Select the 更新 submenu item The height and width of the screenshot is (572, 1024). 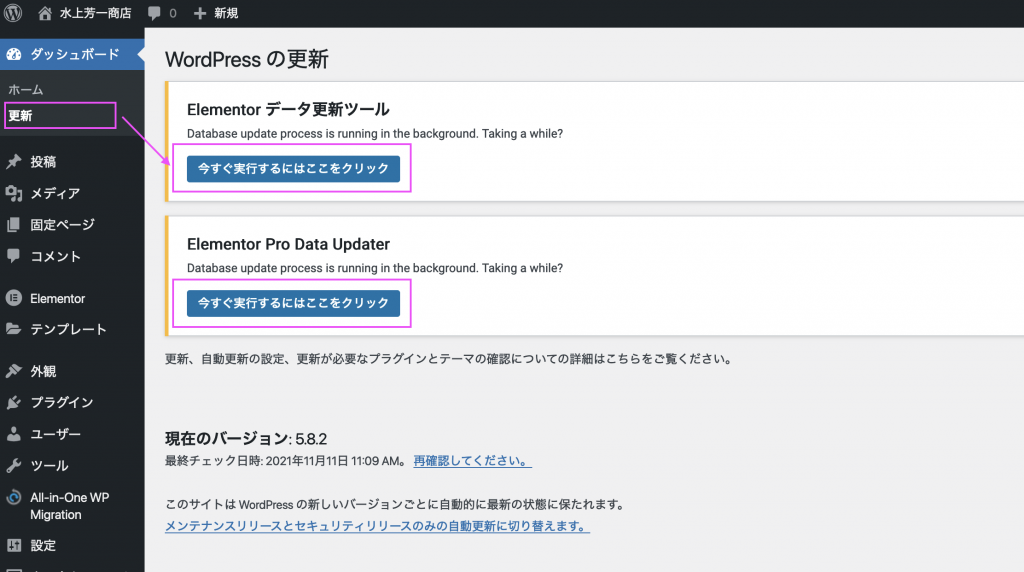[21, 116]
